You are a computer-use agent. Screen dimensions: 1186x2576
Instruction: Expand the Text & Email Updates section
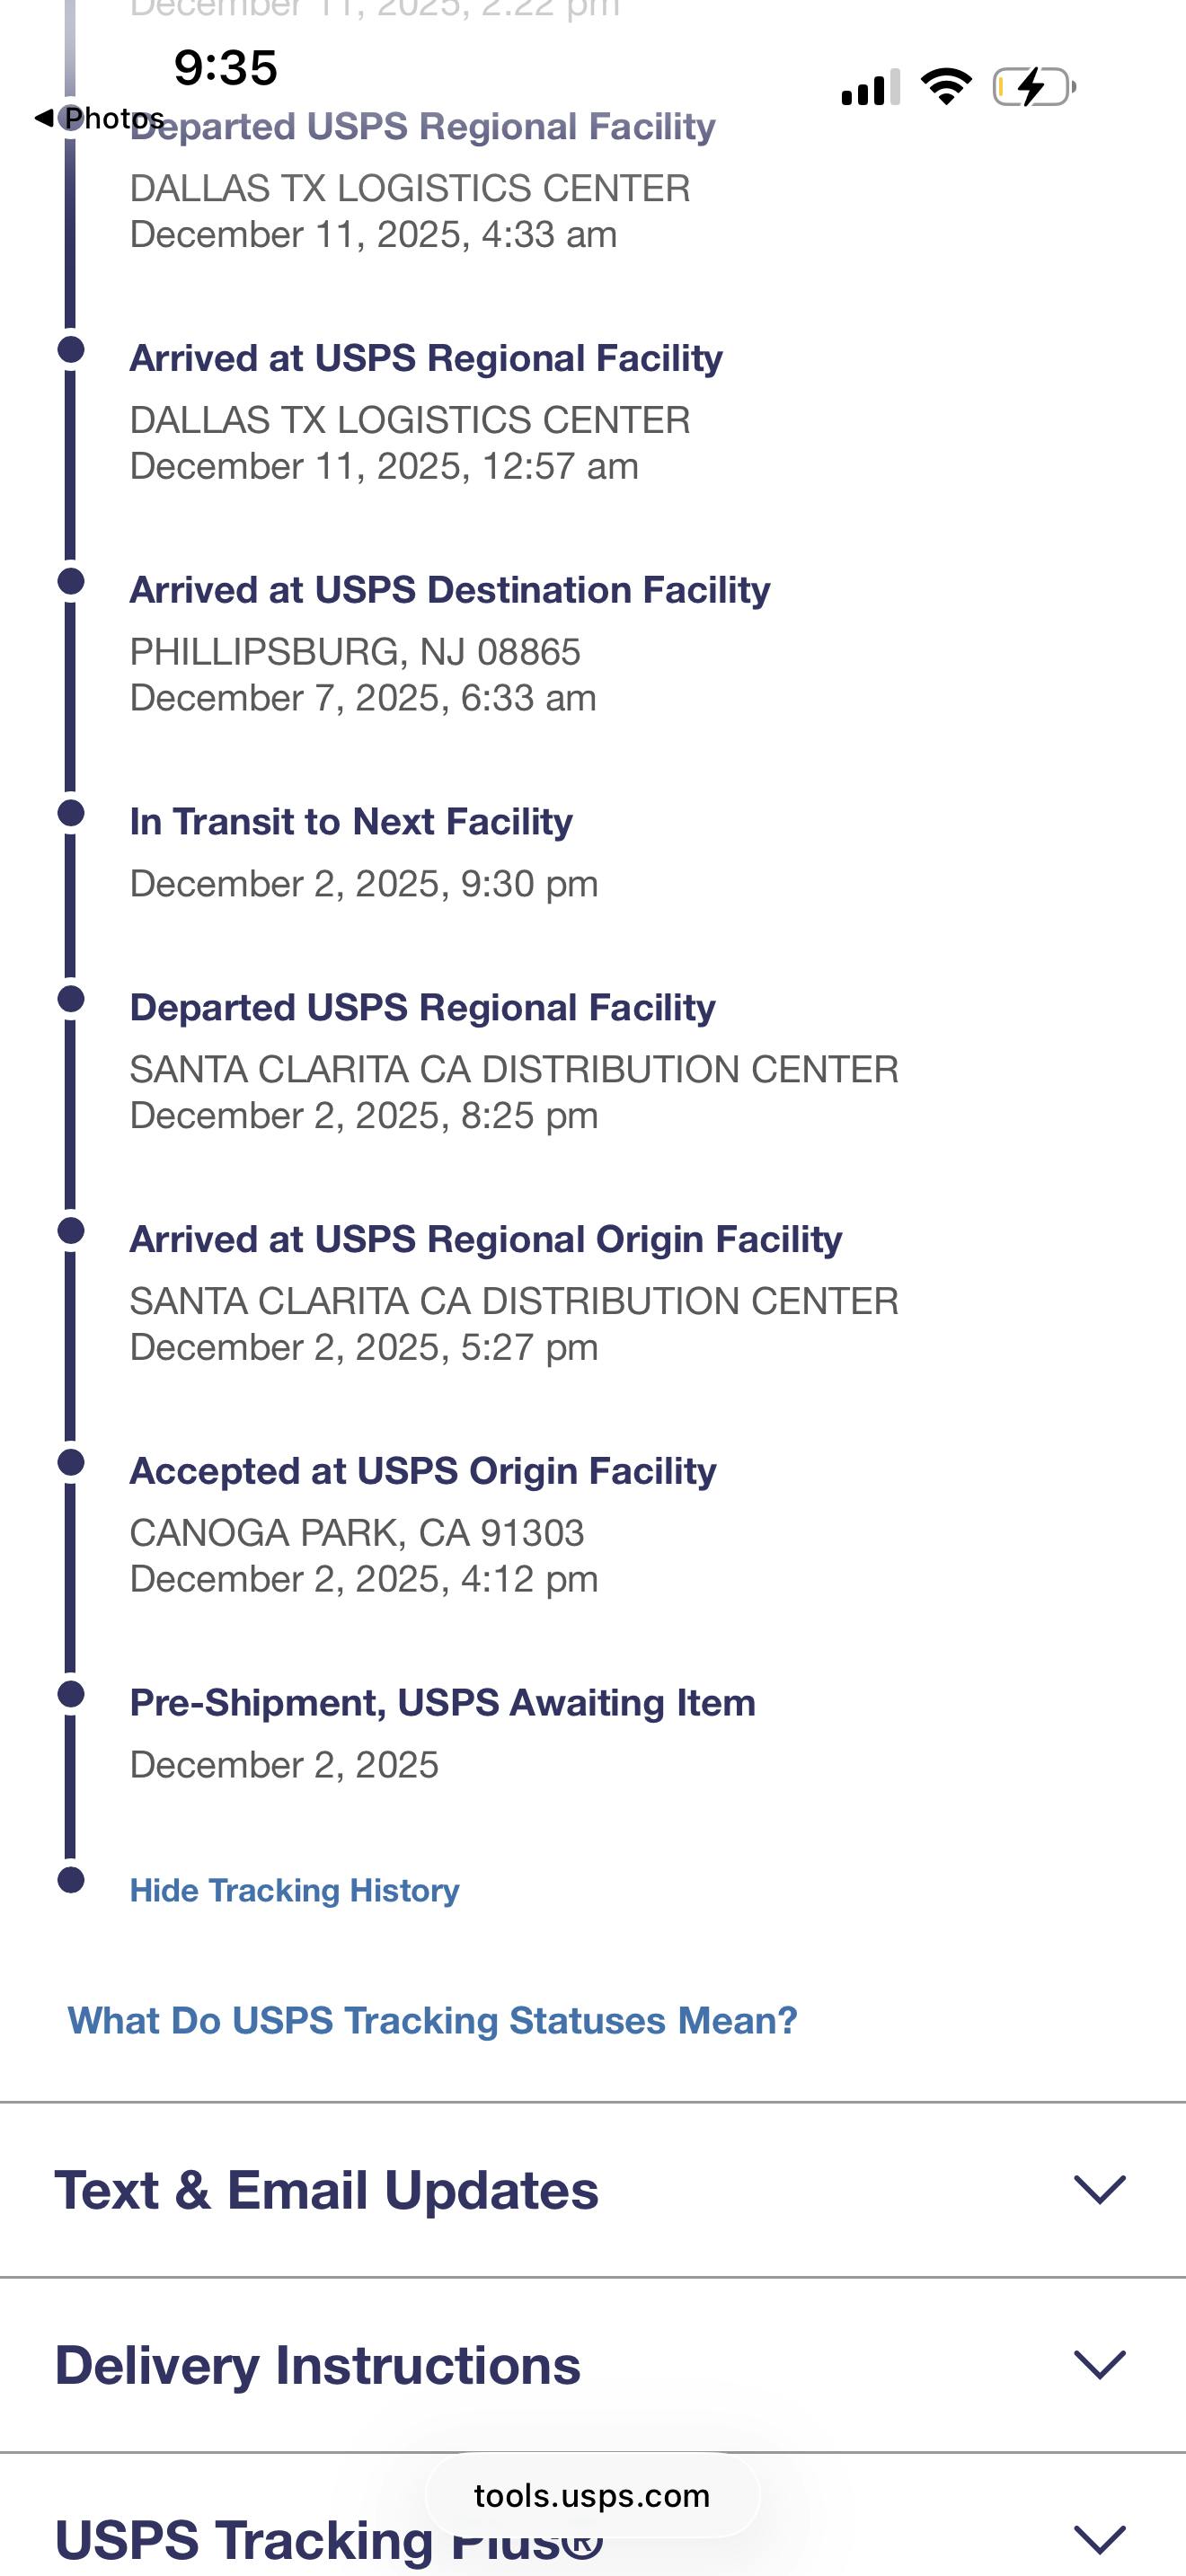click(x=1099, y=2190)
